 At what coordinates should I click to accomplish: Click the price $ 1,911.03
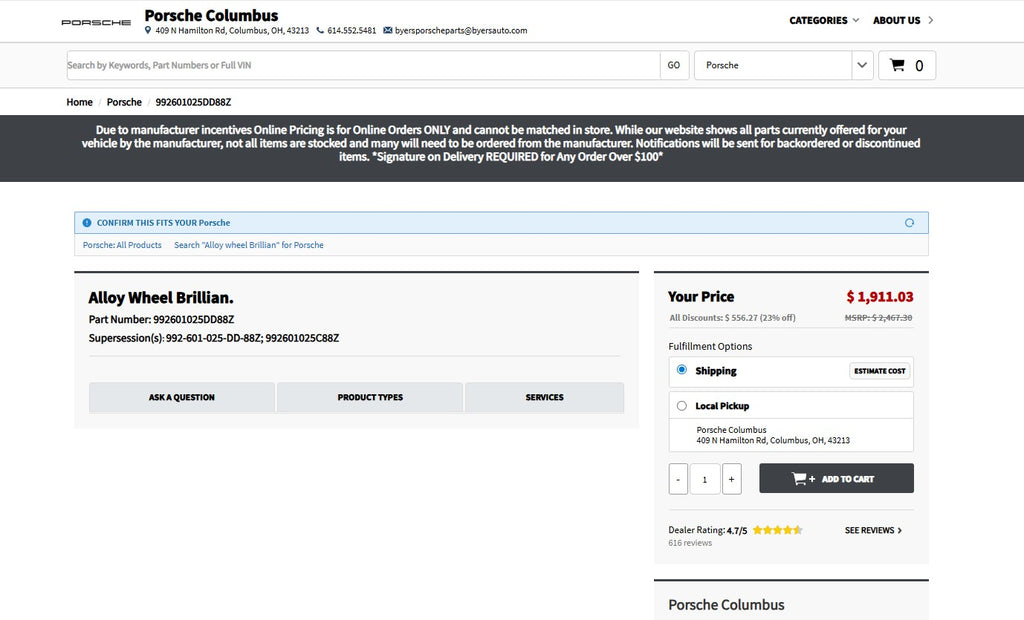(x=880, y=297)
